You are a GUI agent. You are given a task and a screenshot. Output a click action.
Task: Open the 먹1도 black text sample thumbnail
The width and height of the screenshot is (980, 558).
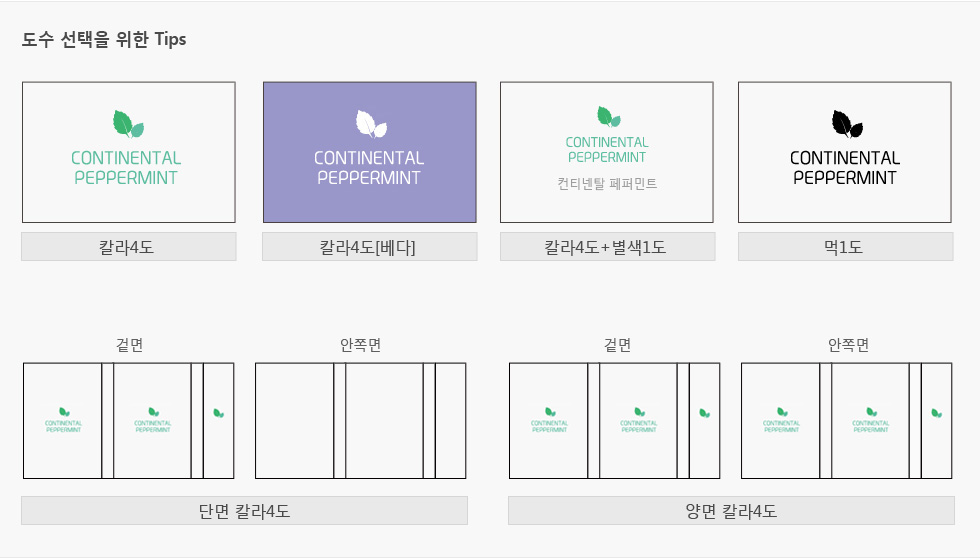[845, 152]
